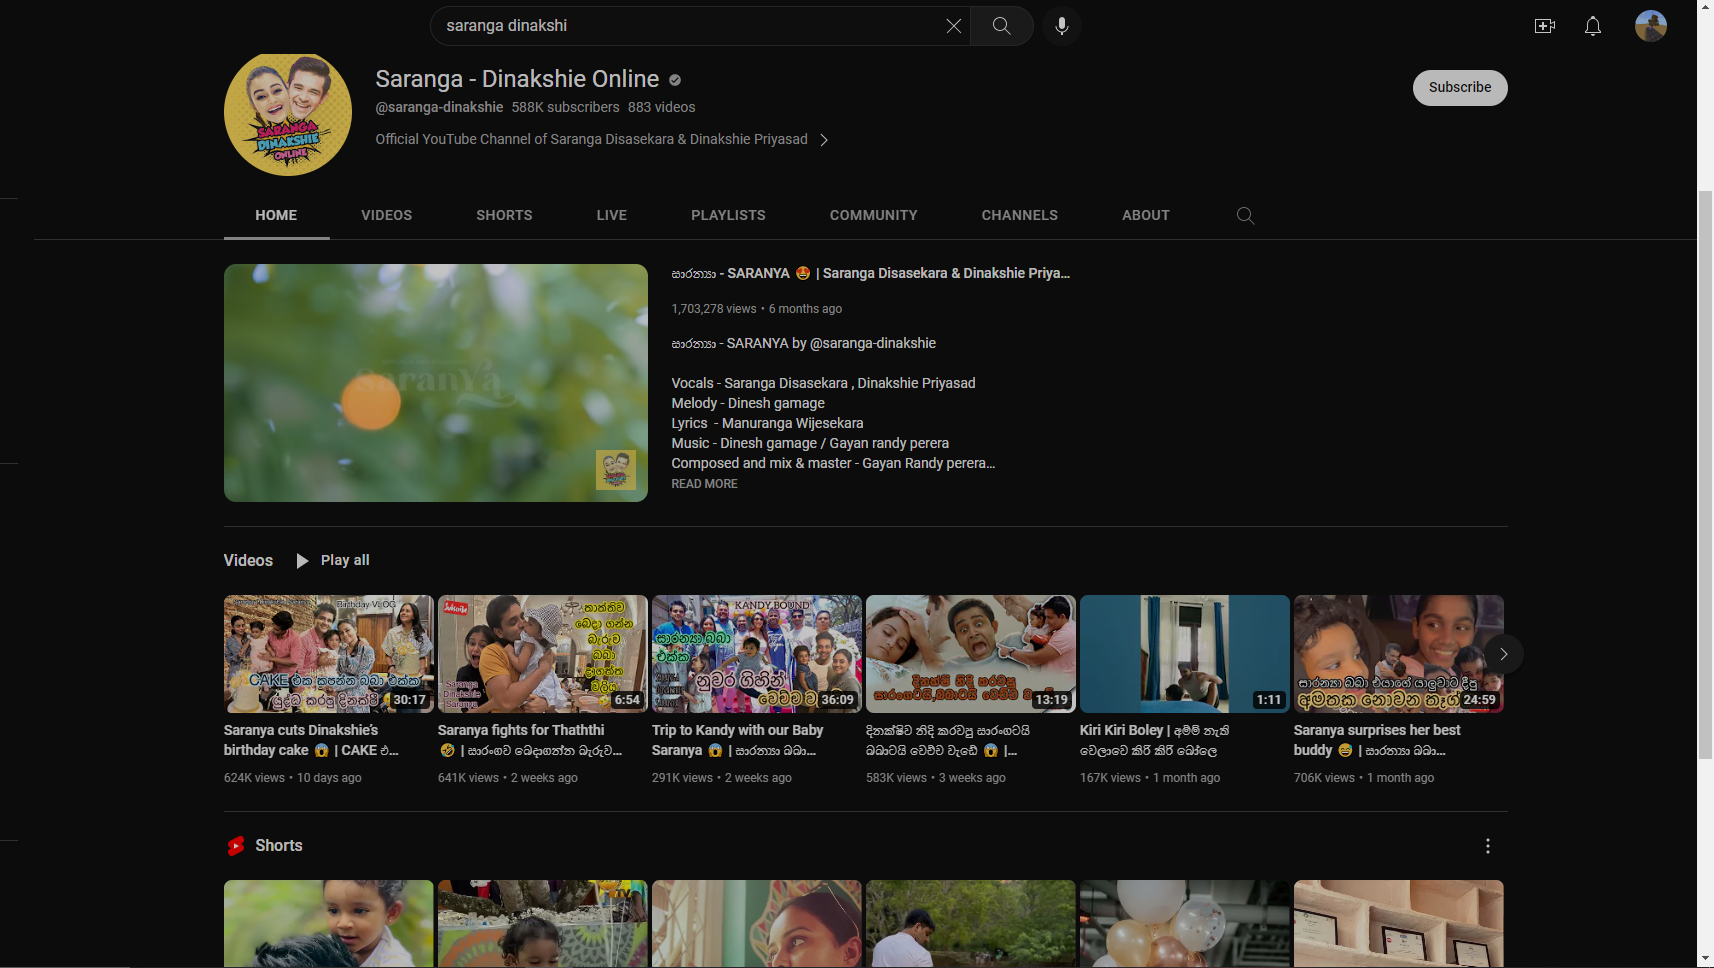Open the account avatar menu

coord(1651,26)
